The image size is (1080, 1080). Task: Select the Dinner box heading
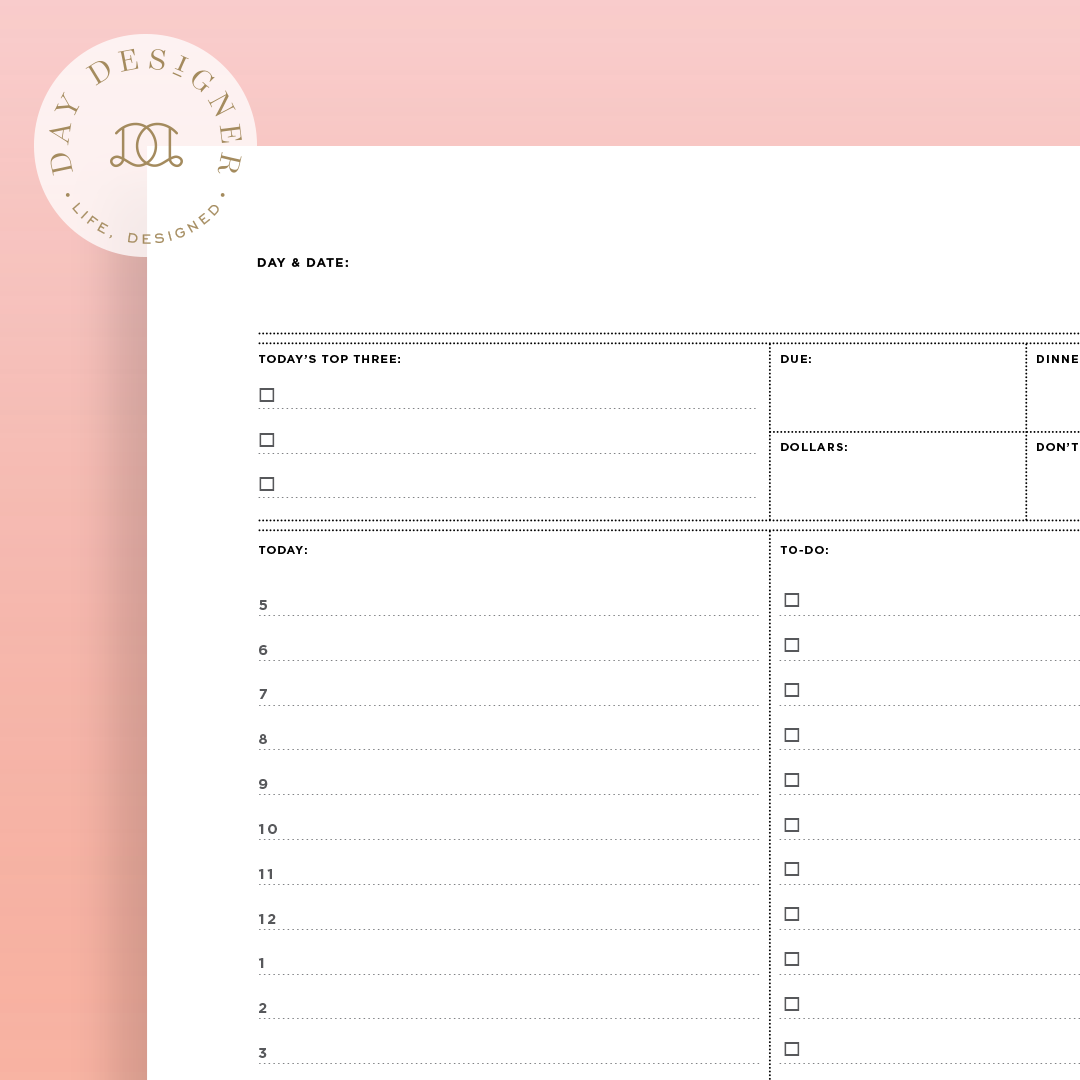click(1057, 359)
